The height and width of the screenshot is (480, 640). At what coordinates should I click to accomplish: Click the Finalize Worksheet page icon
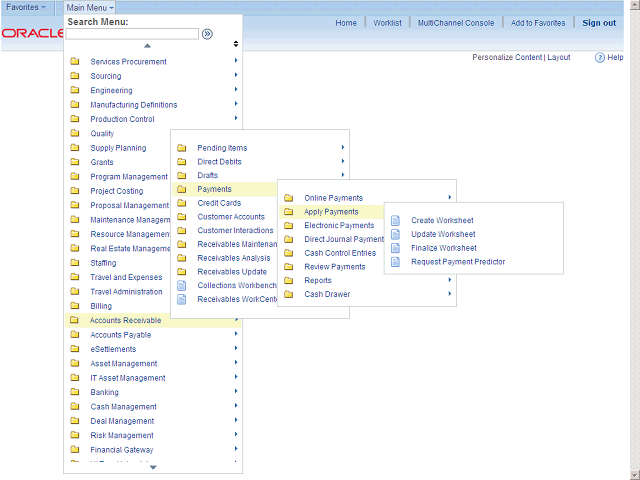(x=395, y=248)
